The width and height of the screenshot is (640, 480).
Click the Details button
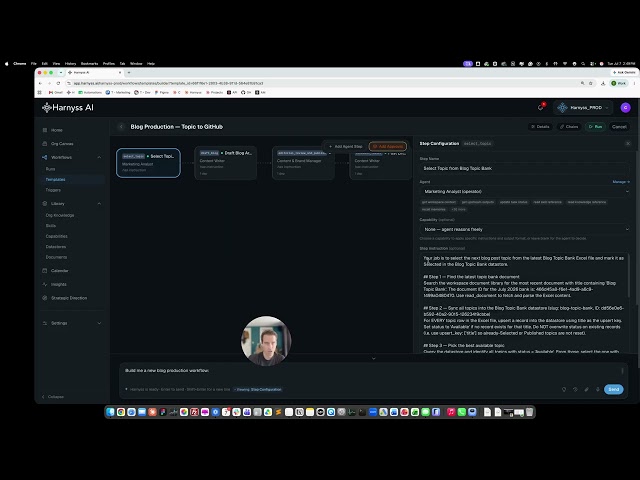(x=540, y=127)
